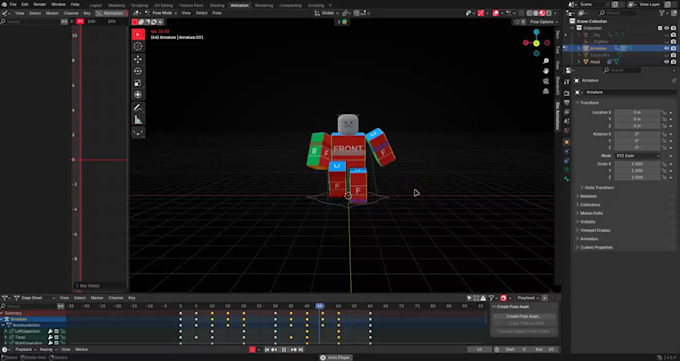Click the Anim Player status bar button
The image size is (680, 361).
pyautogui.click(x=335, y=358)
